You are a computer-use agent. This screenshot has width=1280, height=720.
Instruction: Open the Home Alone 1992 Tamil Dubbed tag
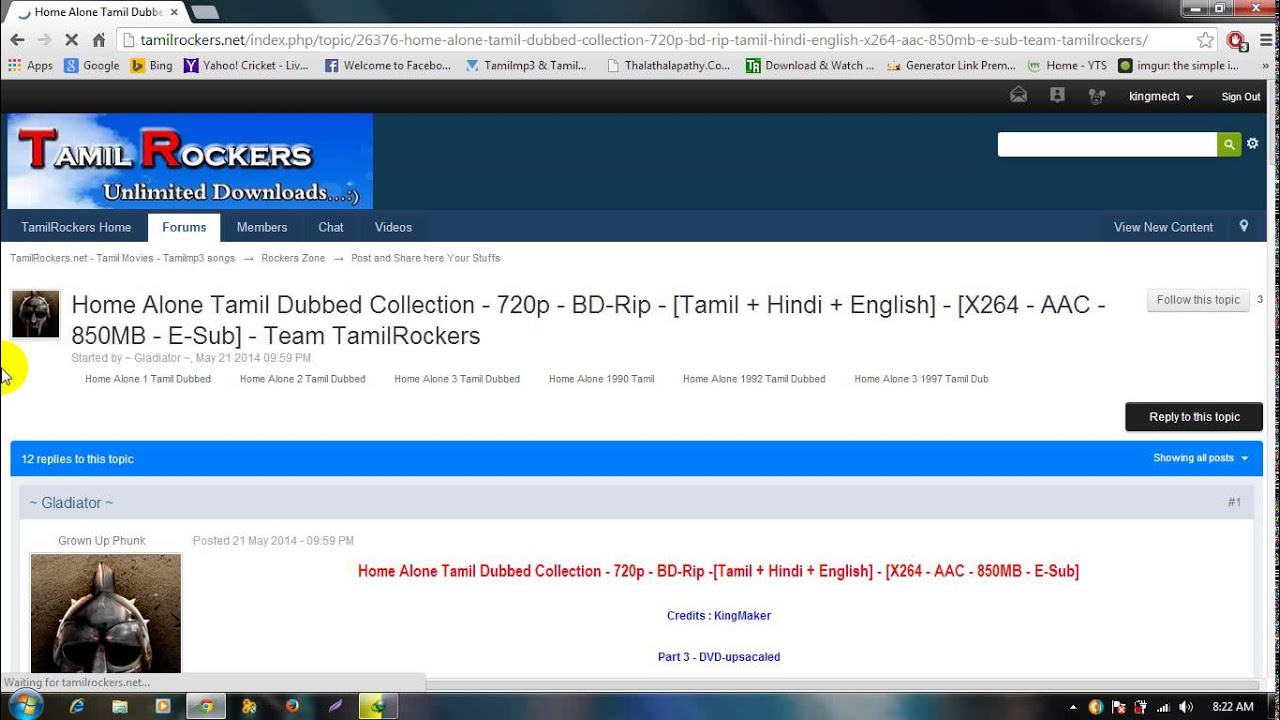tap(754, 379)
